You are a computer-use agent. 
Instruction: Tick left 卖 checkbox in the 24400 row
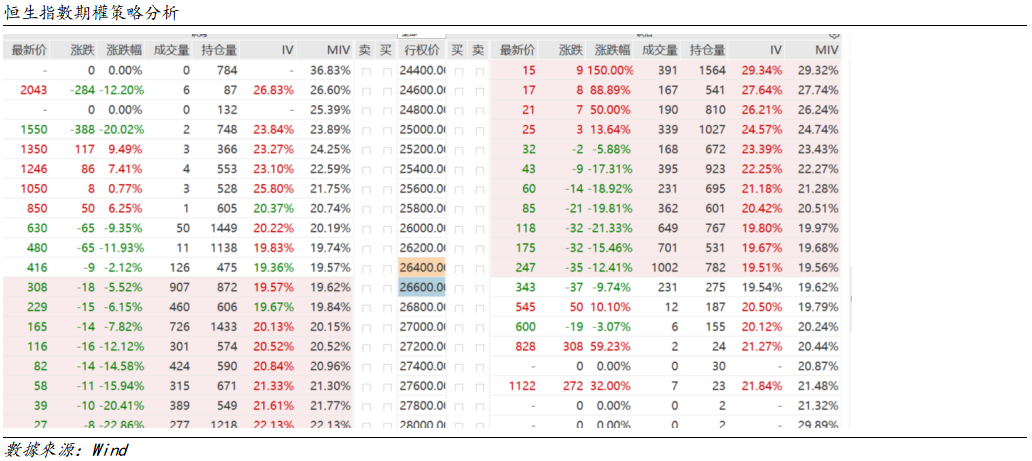365,71
